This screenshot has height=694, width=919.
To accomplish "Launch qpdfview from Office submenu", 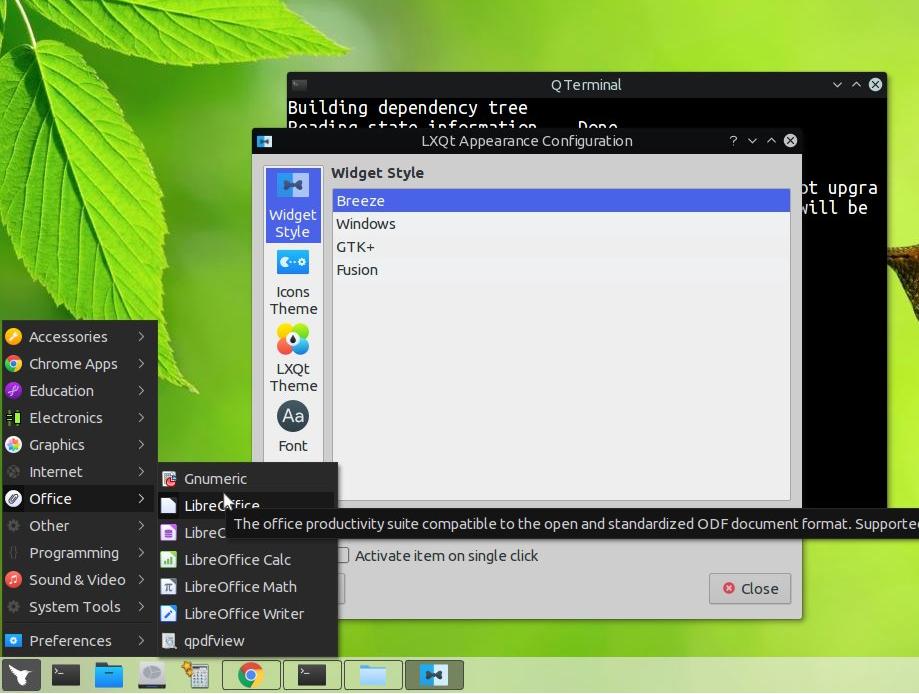I will click(x=247, y=640).
